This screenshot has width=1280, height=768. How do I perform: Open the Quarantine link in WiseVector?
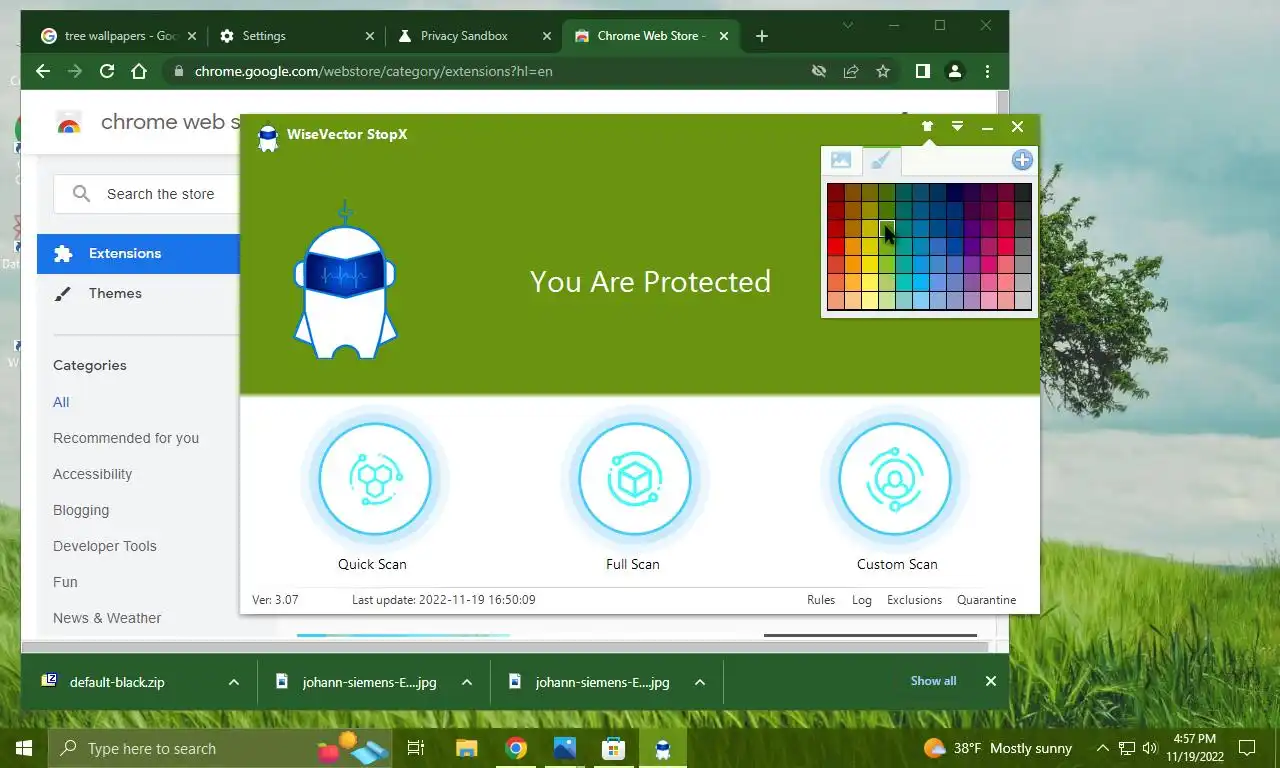[986, 600]
